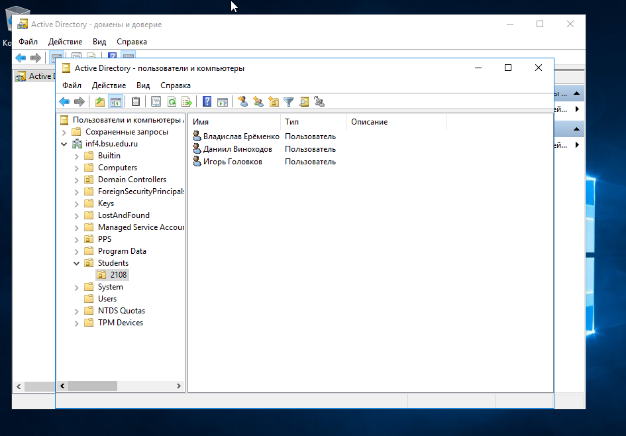This screenshot has height=436, width=626.
Task: Open Help with the blue question mark icon
Action: click(207, 102)
